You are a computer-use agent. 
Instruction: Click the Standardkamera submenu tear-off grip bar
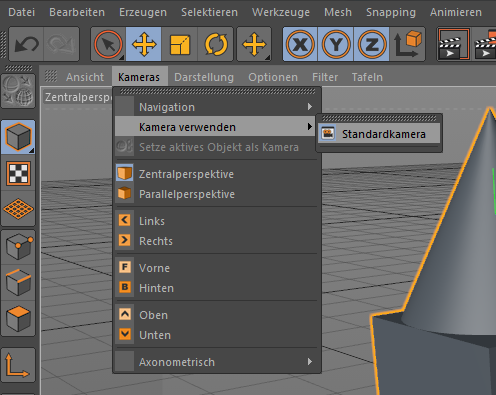(x=379, y=118)
